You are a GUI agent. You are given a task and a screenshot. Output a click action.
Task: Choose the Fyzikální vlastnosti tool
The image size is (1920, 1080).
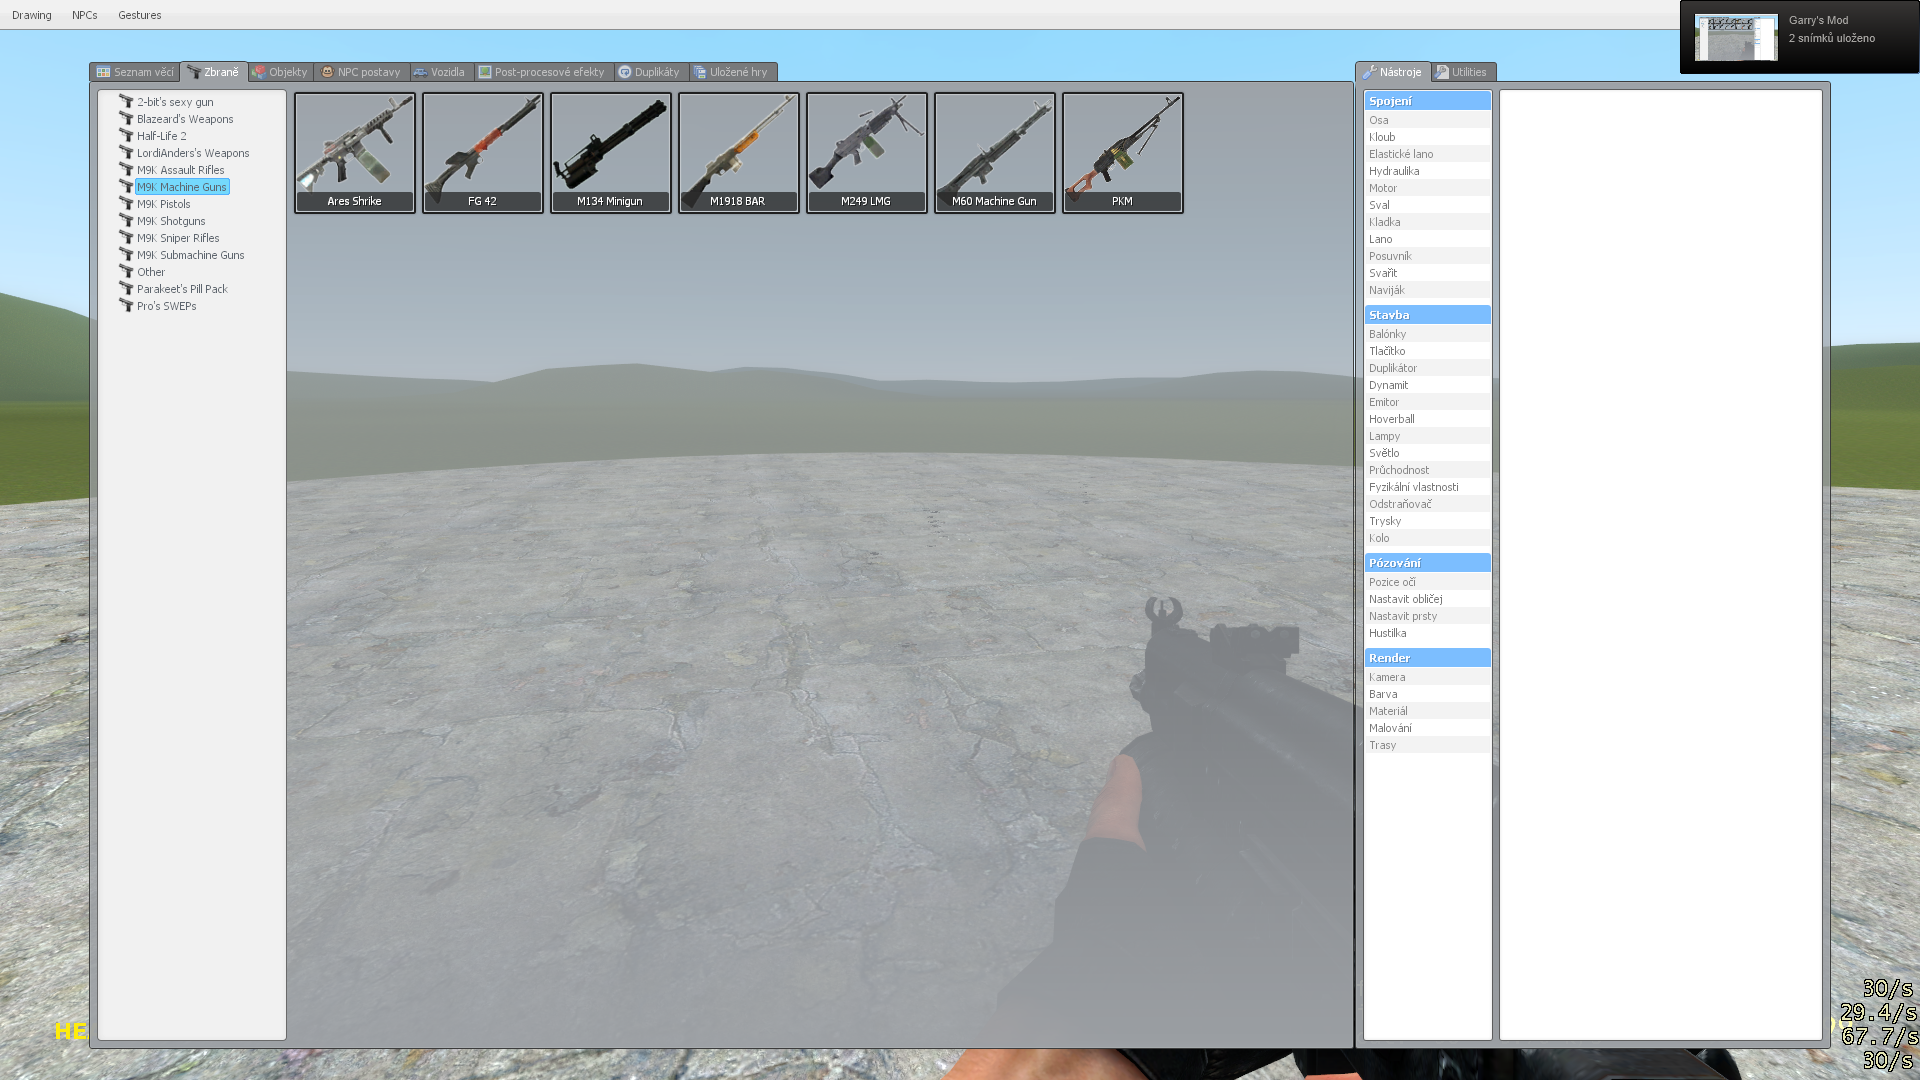coord(1427,487)
